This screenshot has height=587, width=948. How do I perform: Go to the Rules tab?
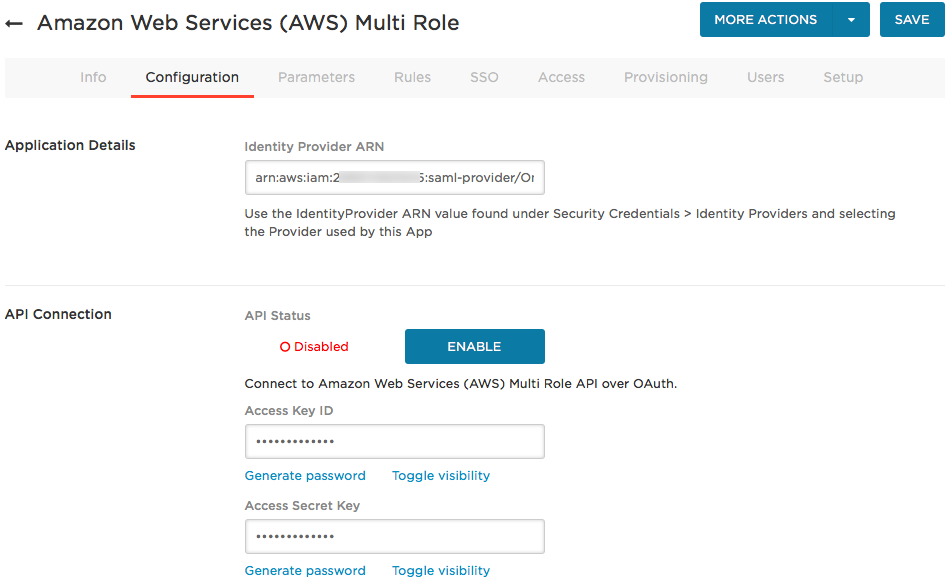(x=412, y=77)
